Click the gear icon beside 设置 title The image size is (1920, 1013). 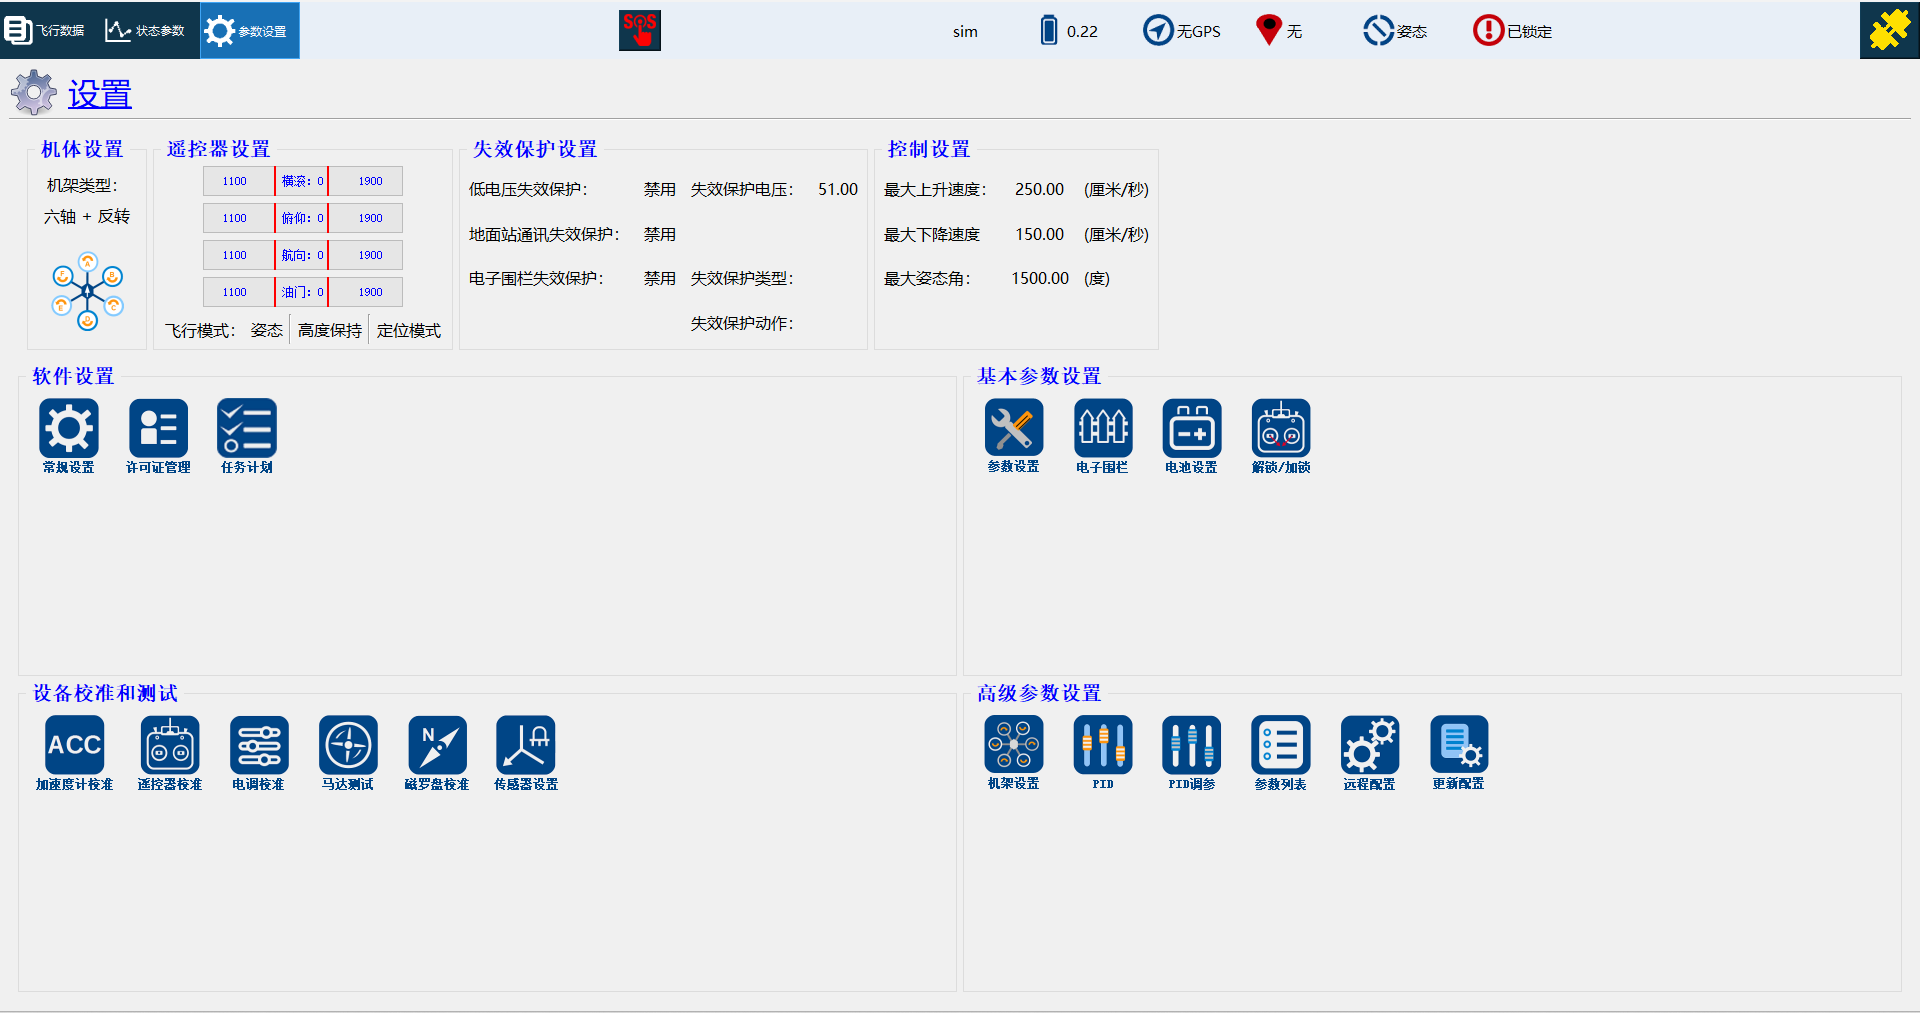(x=34, y=93)
